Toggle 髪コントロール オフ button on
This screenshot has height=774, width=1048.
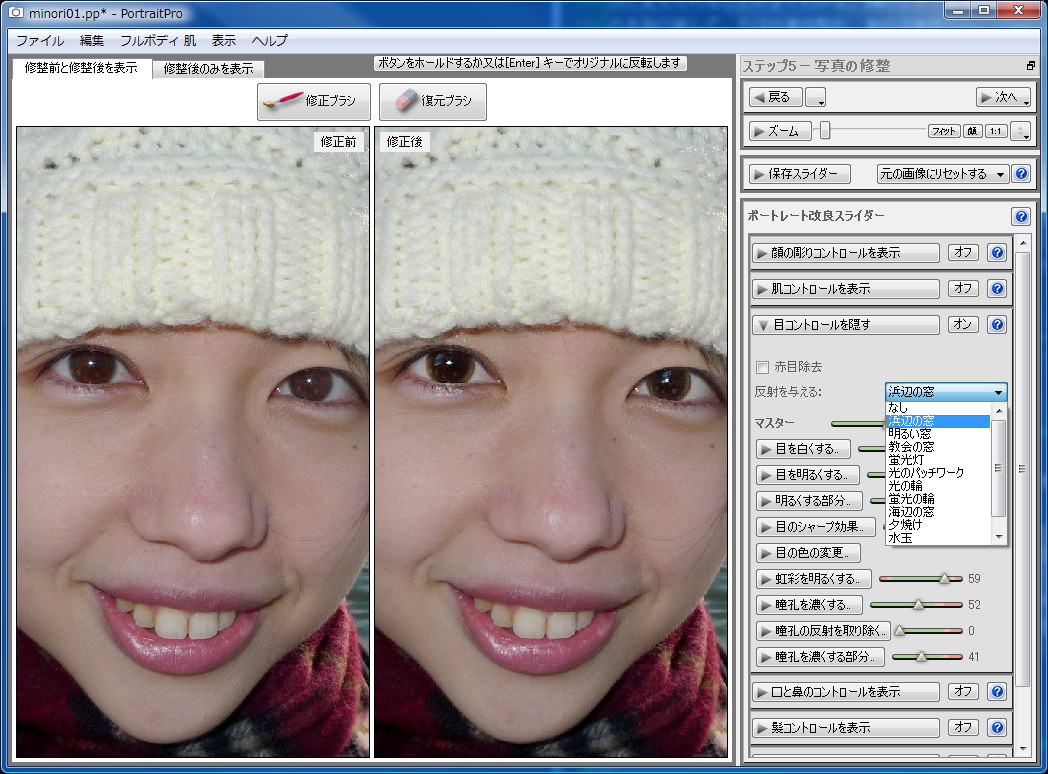(963, 727)
